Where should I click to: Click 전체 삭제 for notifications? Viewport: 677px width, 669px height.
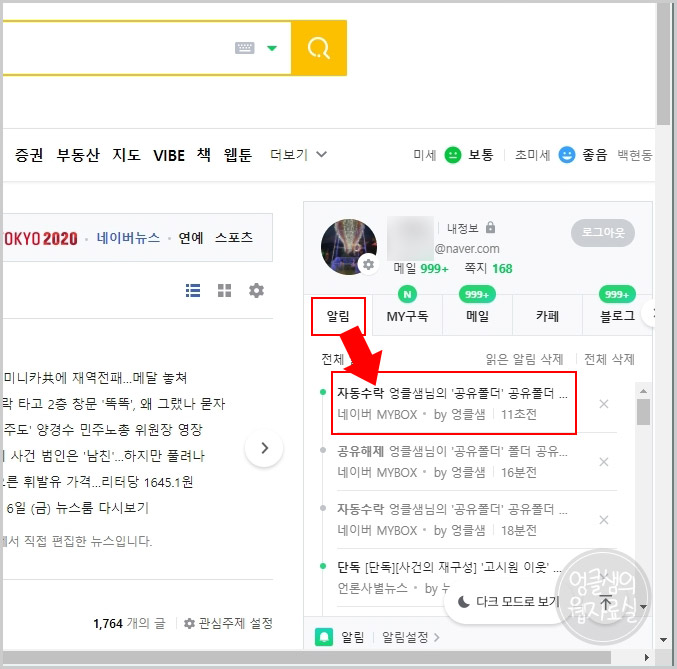(x=609, y=359)
